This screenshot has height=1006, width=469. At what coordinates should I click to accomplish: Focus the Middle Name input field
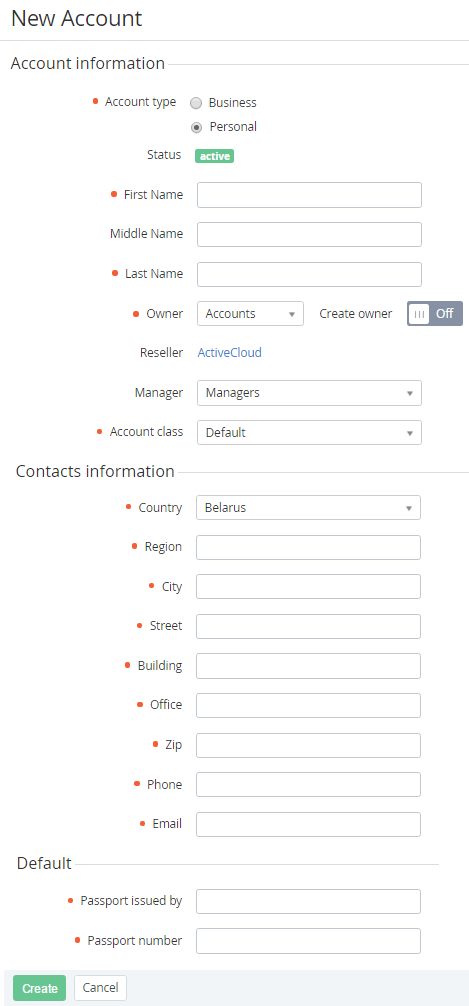tap(309, 234)
